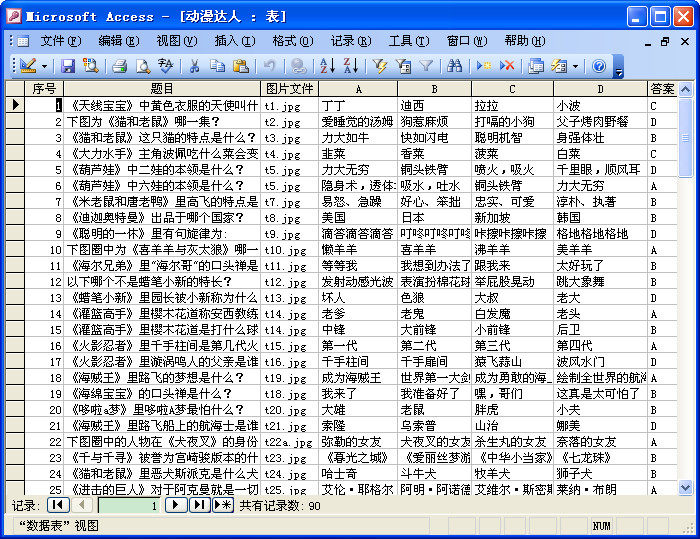This screenshot has width=700, height=539.
Task: Go to next record navigation button
Action: (176, 505)
